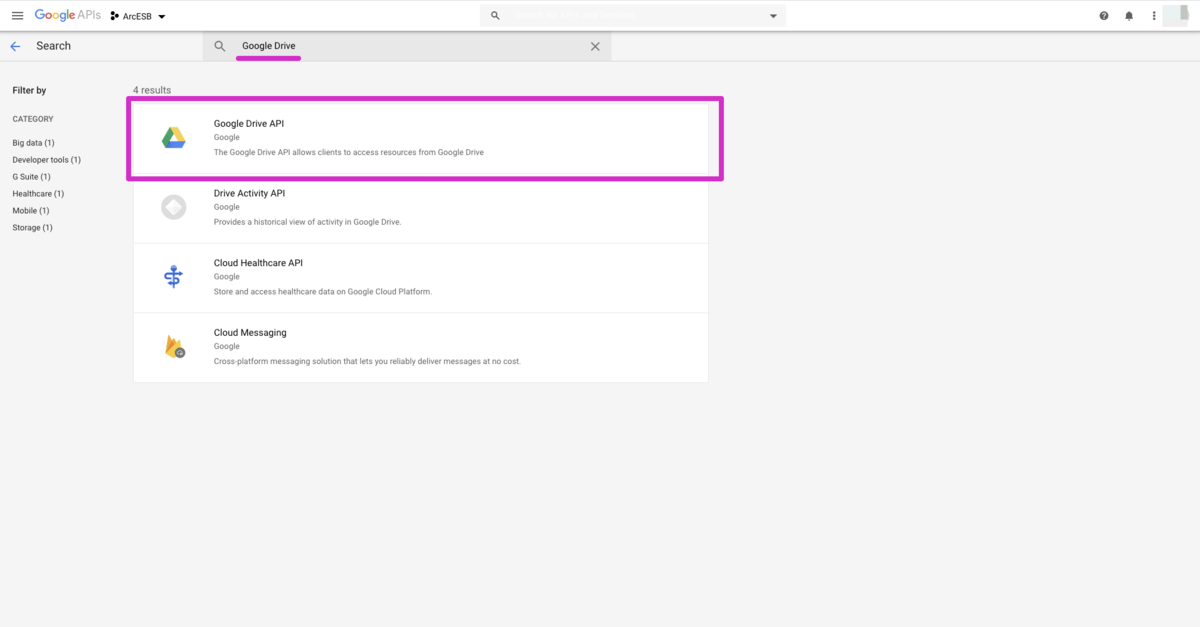Click the '4 results' count text
The image size is (1200, 627).
click(x=152, y=90)
